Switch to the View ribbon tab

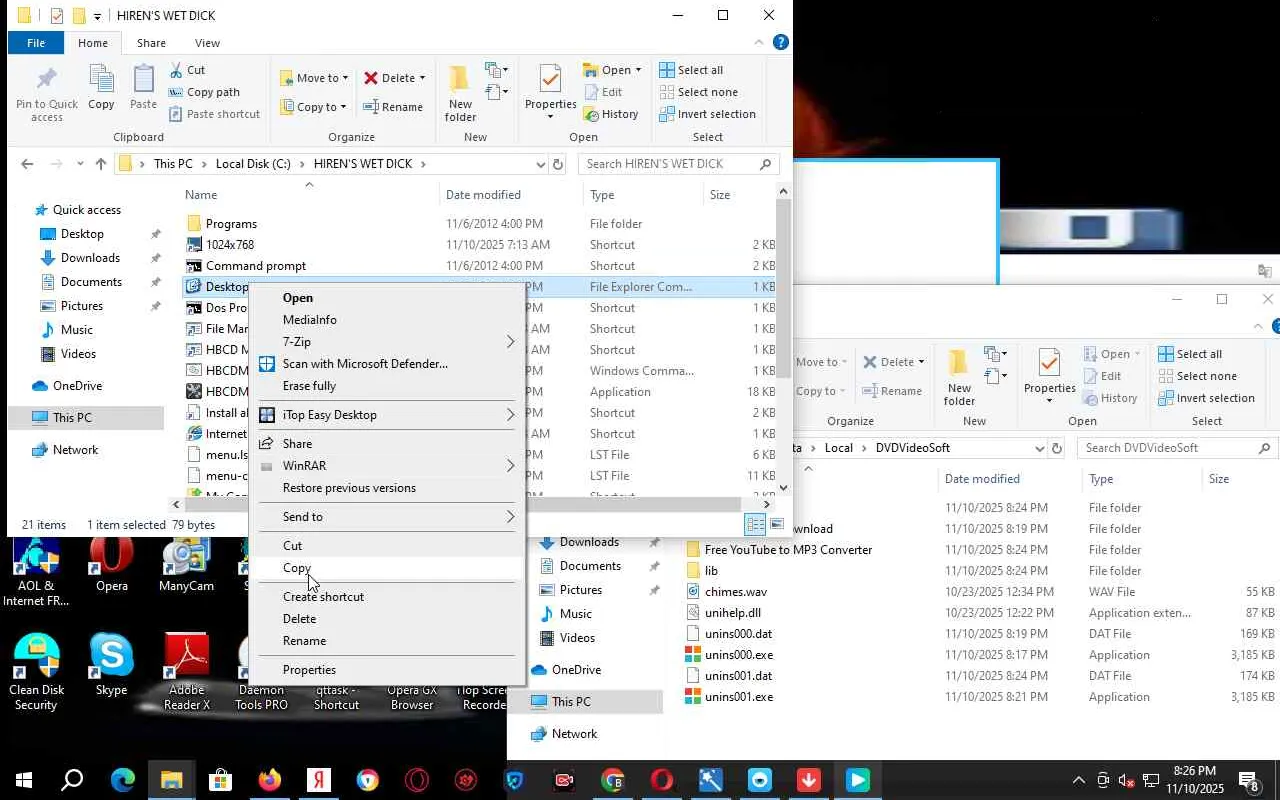click(x=207, y=43)
